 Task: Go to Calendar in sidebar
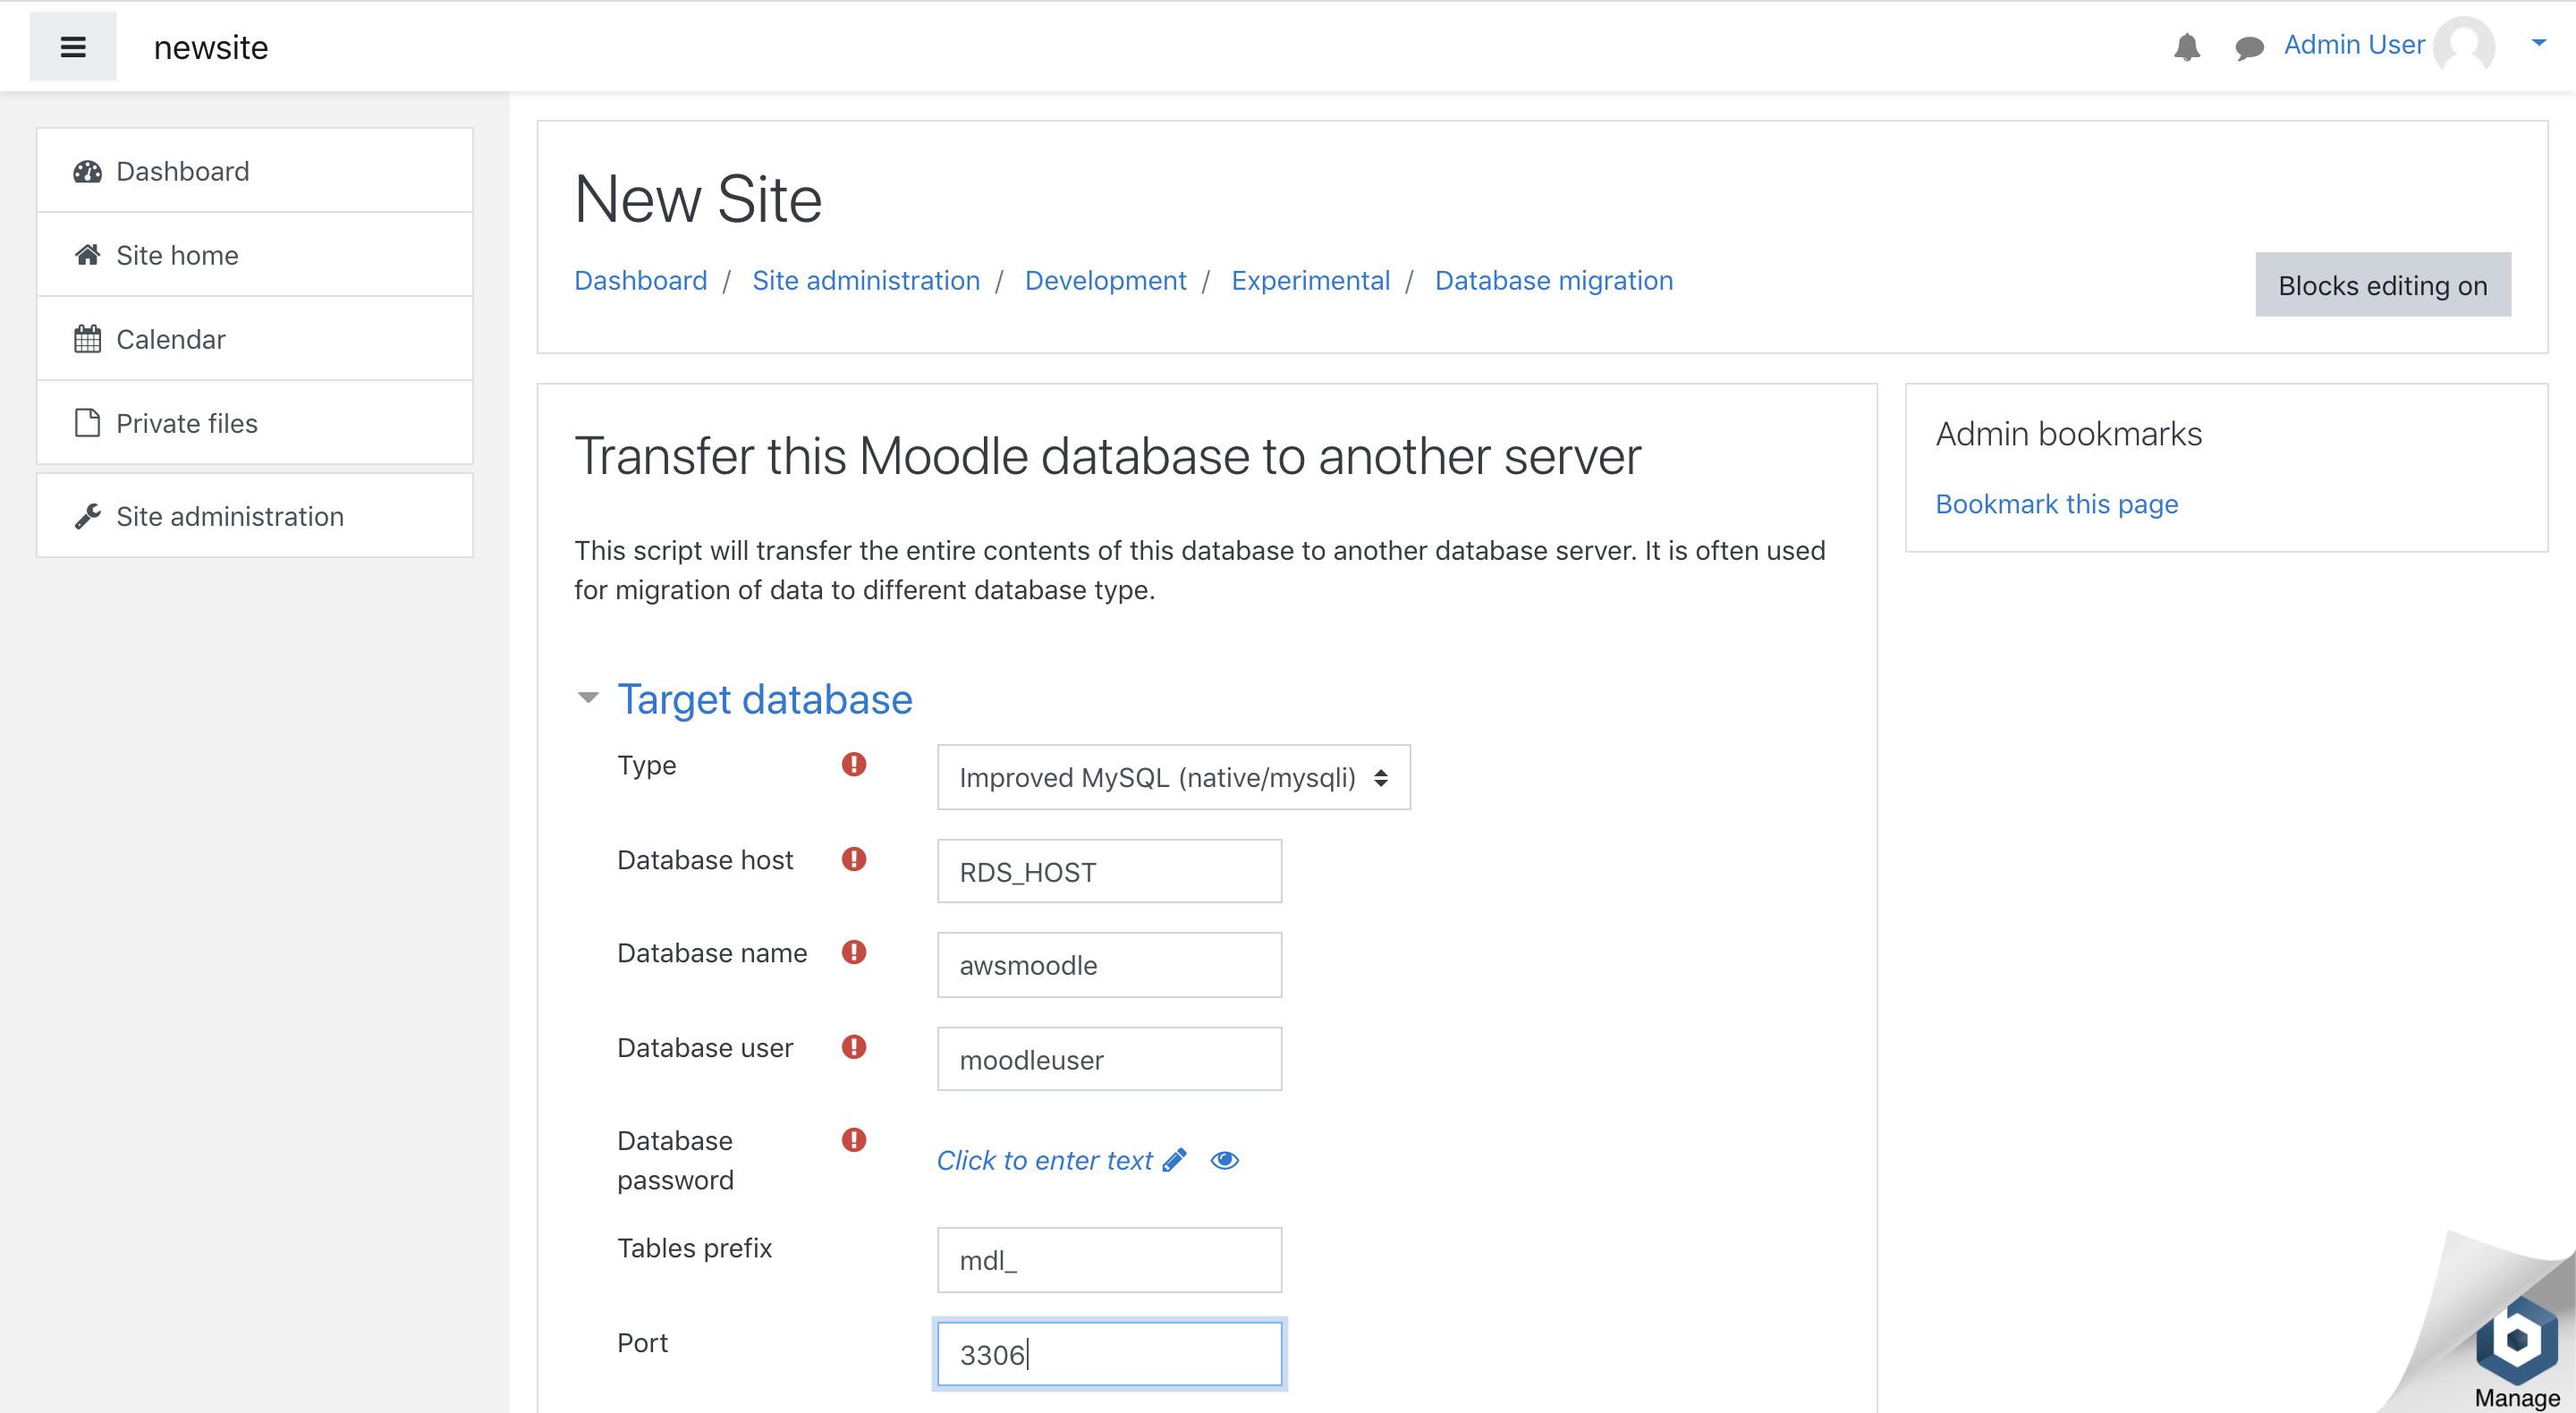(170, 339)
